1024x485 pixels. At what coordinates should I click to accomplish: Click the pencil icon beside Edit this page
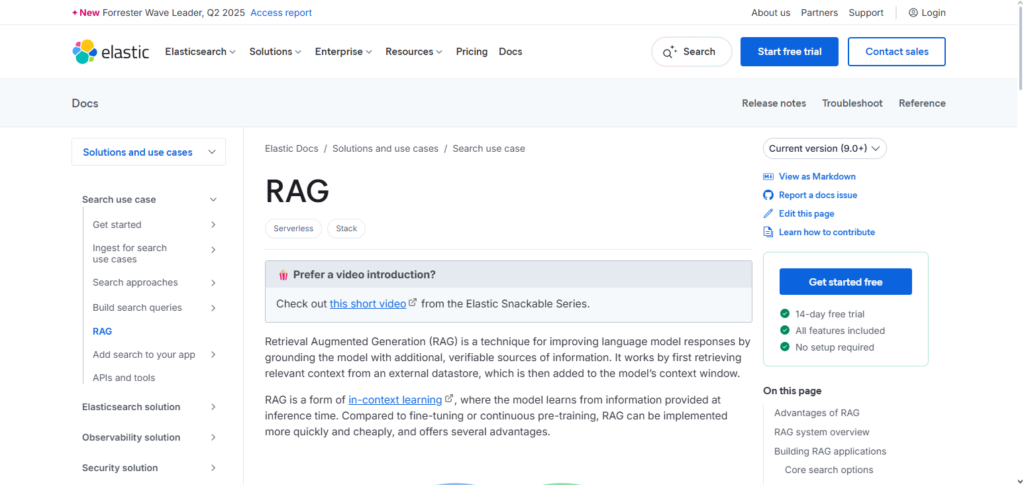click(x=768, y=213)
